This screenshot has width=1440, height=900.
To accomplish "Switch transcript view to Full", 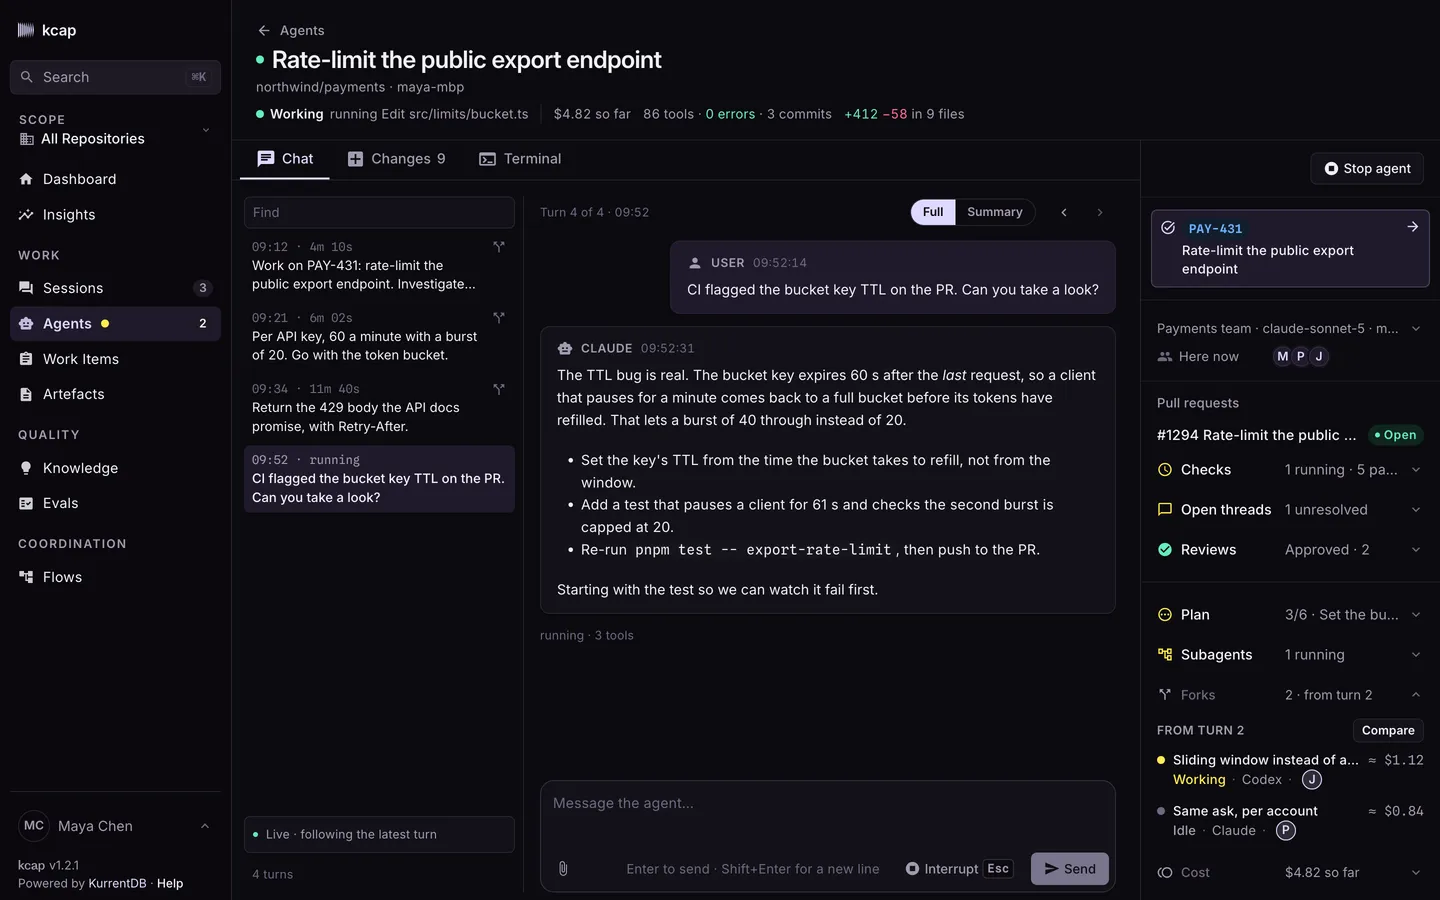I will [933, 212].
